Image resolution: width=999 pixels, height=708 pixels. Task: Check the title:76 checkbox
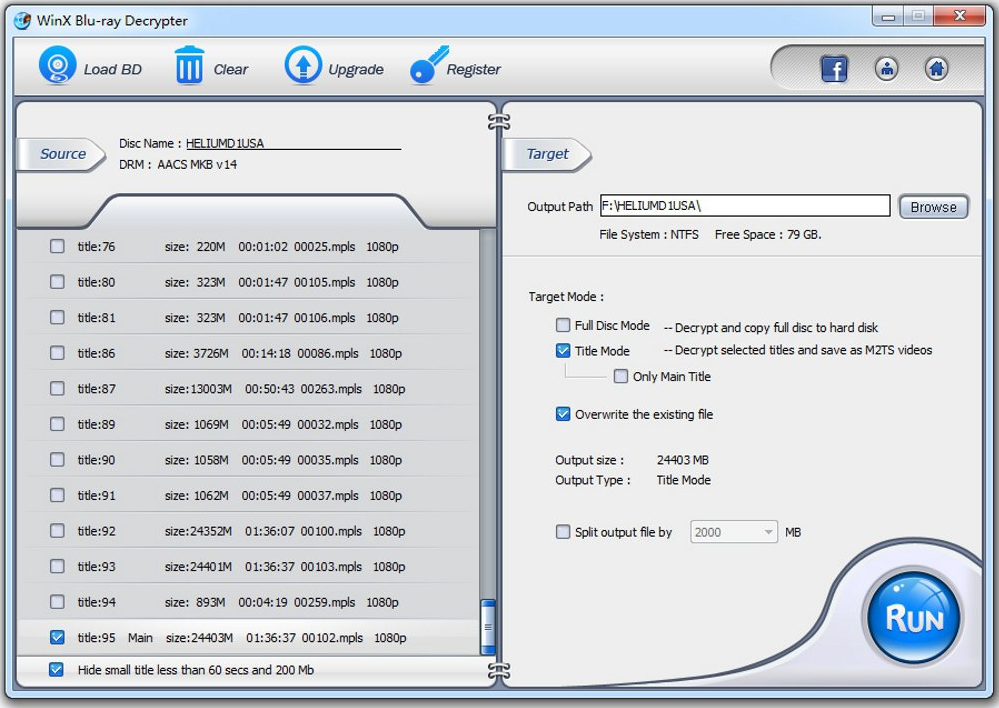pos(57,246)
